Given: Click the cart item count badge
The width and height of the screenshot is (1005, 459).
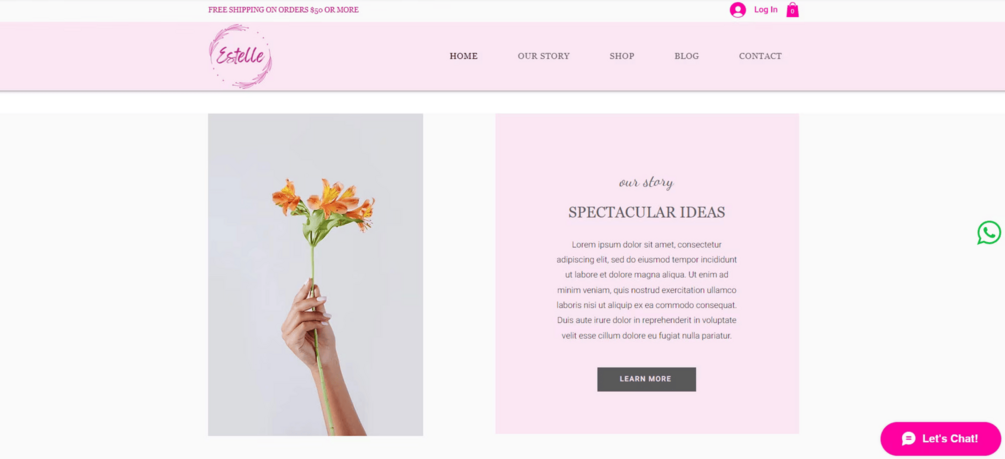Looking at the screenshot, I should (x=792, y=11).
